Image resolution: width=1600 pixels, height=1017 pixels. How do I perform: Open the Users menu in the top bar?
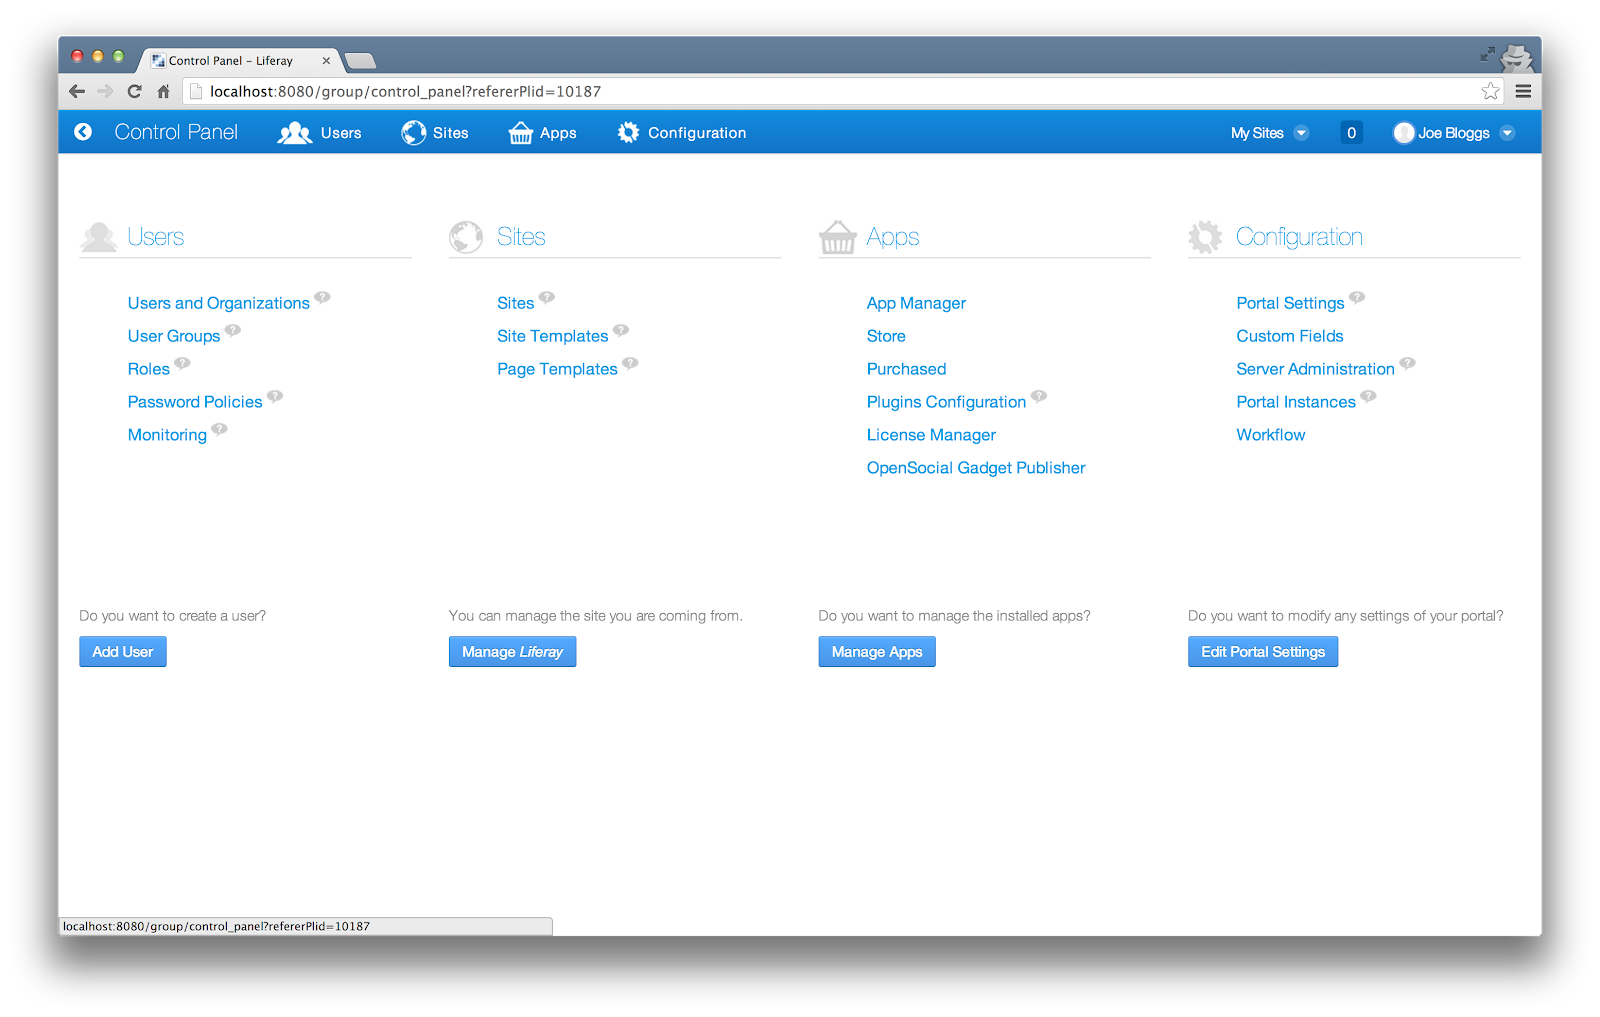click(x=319, y=133)
